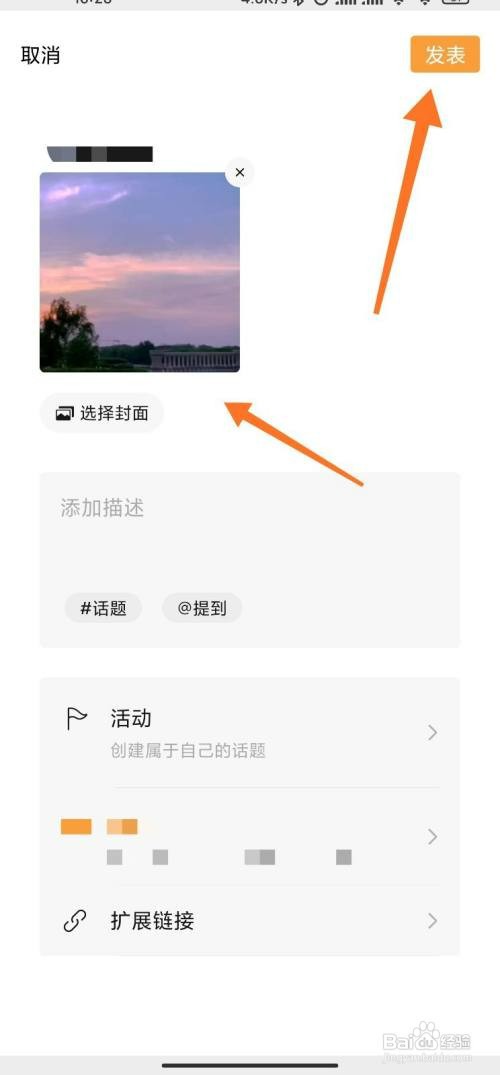
Task: Remove the attached photo with the X icon
Action: [x=239, y=173]
